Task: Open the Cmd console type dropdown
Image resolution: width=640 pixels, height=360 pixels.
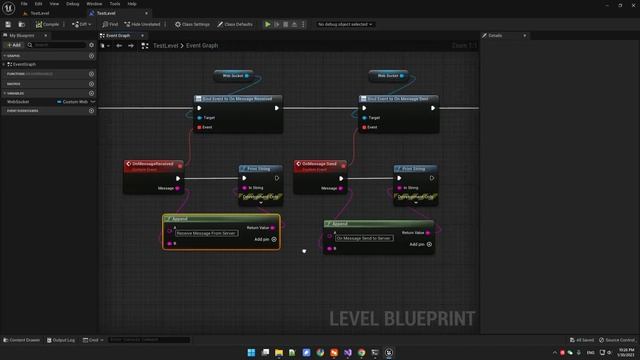Action: [93, 340]
